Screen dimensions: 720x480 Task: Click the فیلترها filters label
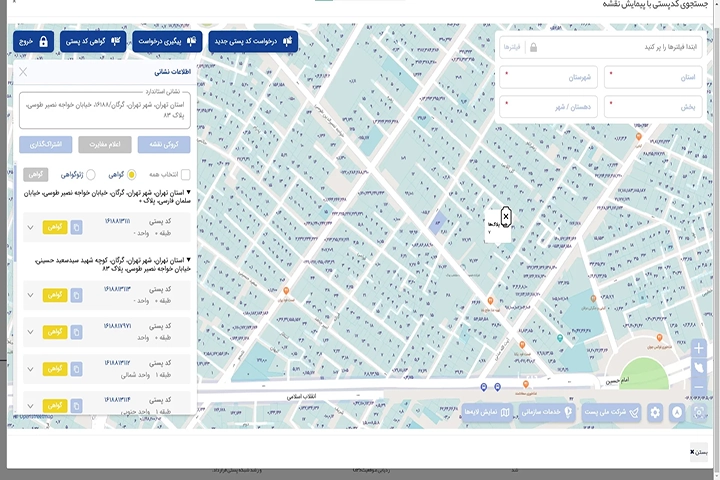click(512, 47)
